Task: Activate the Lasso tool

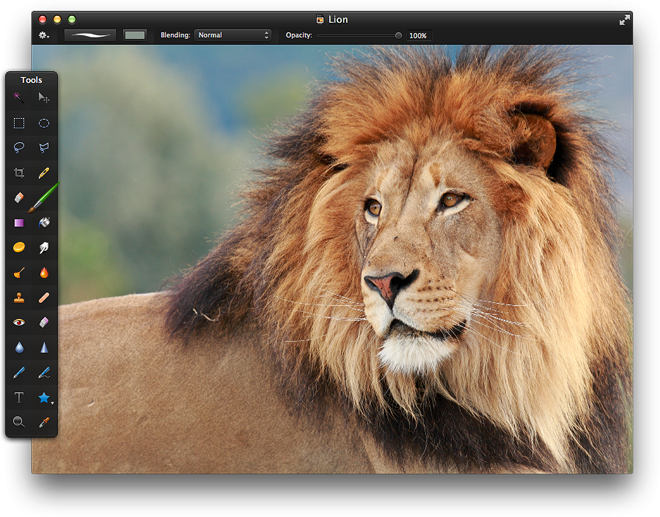Action: click(19, 148)
